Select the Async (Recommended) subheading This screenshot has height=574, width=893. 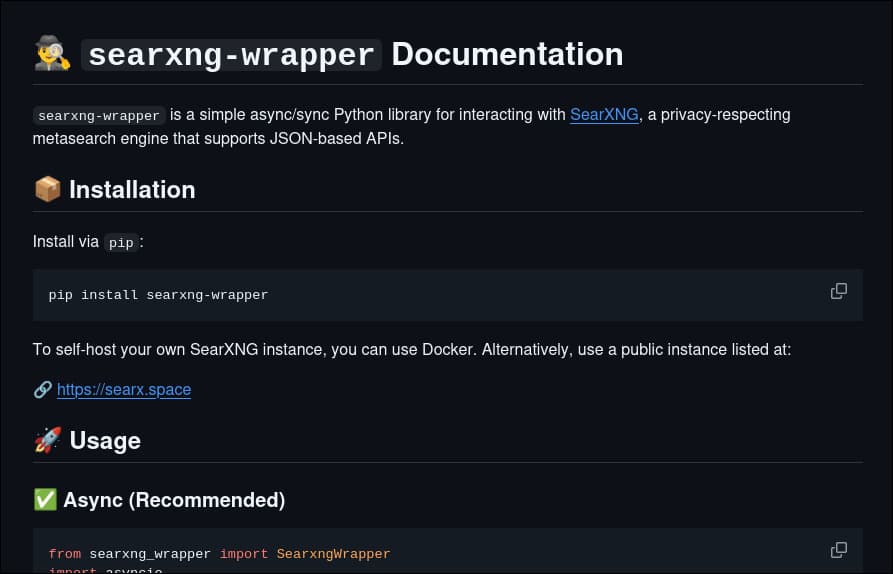click(174, 500)
